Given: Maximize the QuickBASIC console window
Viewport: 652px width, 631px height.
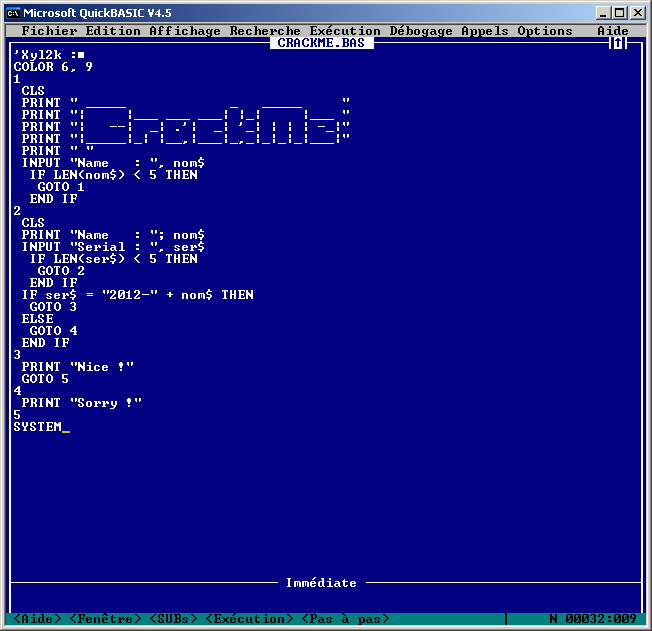Looking at the screenshot, I should click(619, 13).
